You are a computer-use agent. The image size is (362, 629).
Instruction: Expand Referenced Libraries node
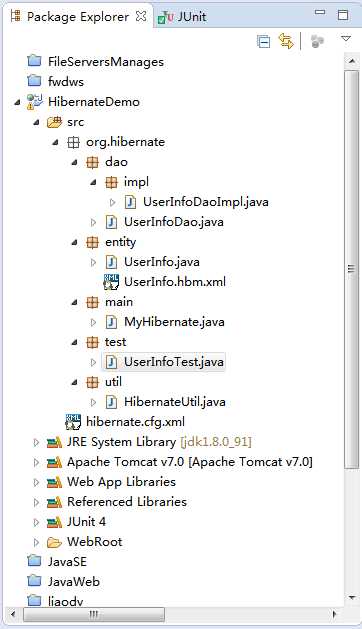36,502
